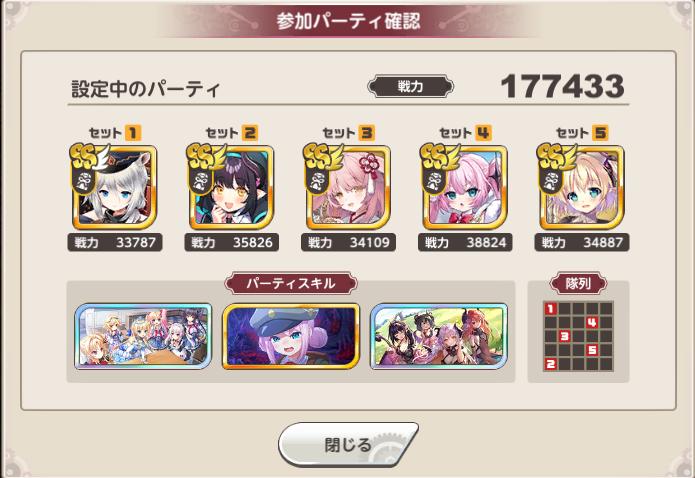Screen dimensions: 695x478
Task: Click the パーティスキル header label
Action: click(291, 283)
